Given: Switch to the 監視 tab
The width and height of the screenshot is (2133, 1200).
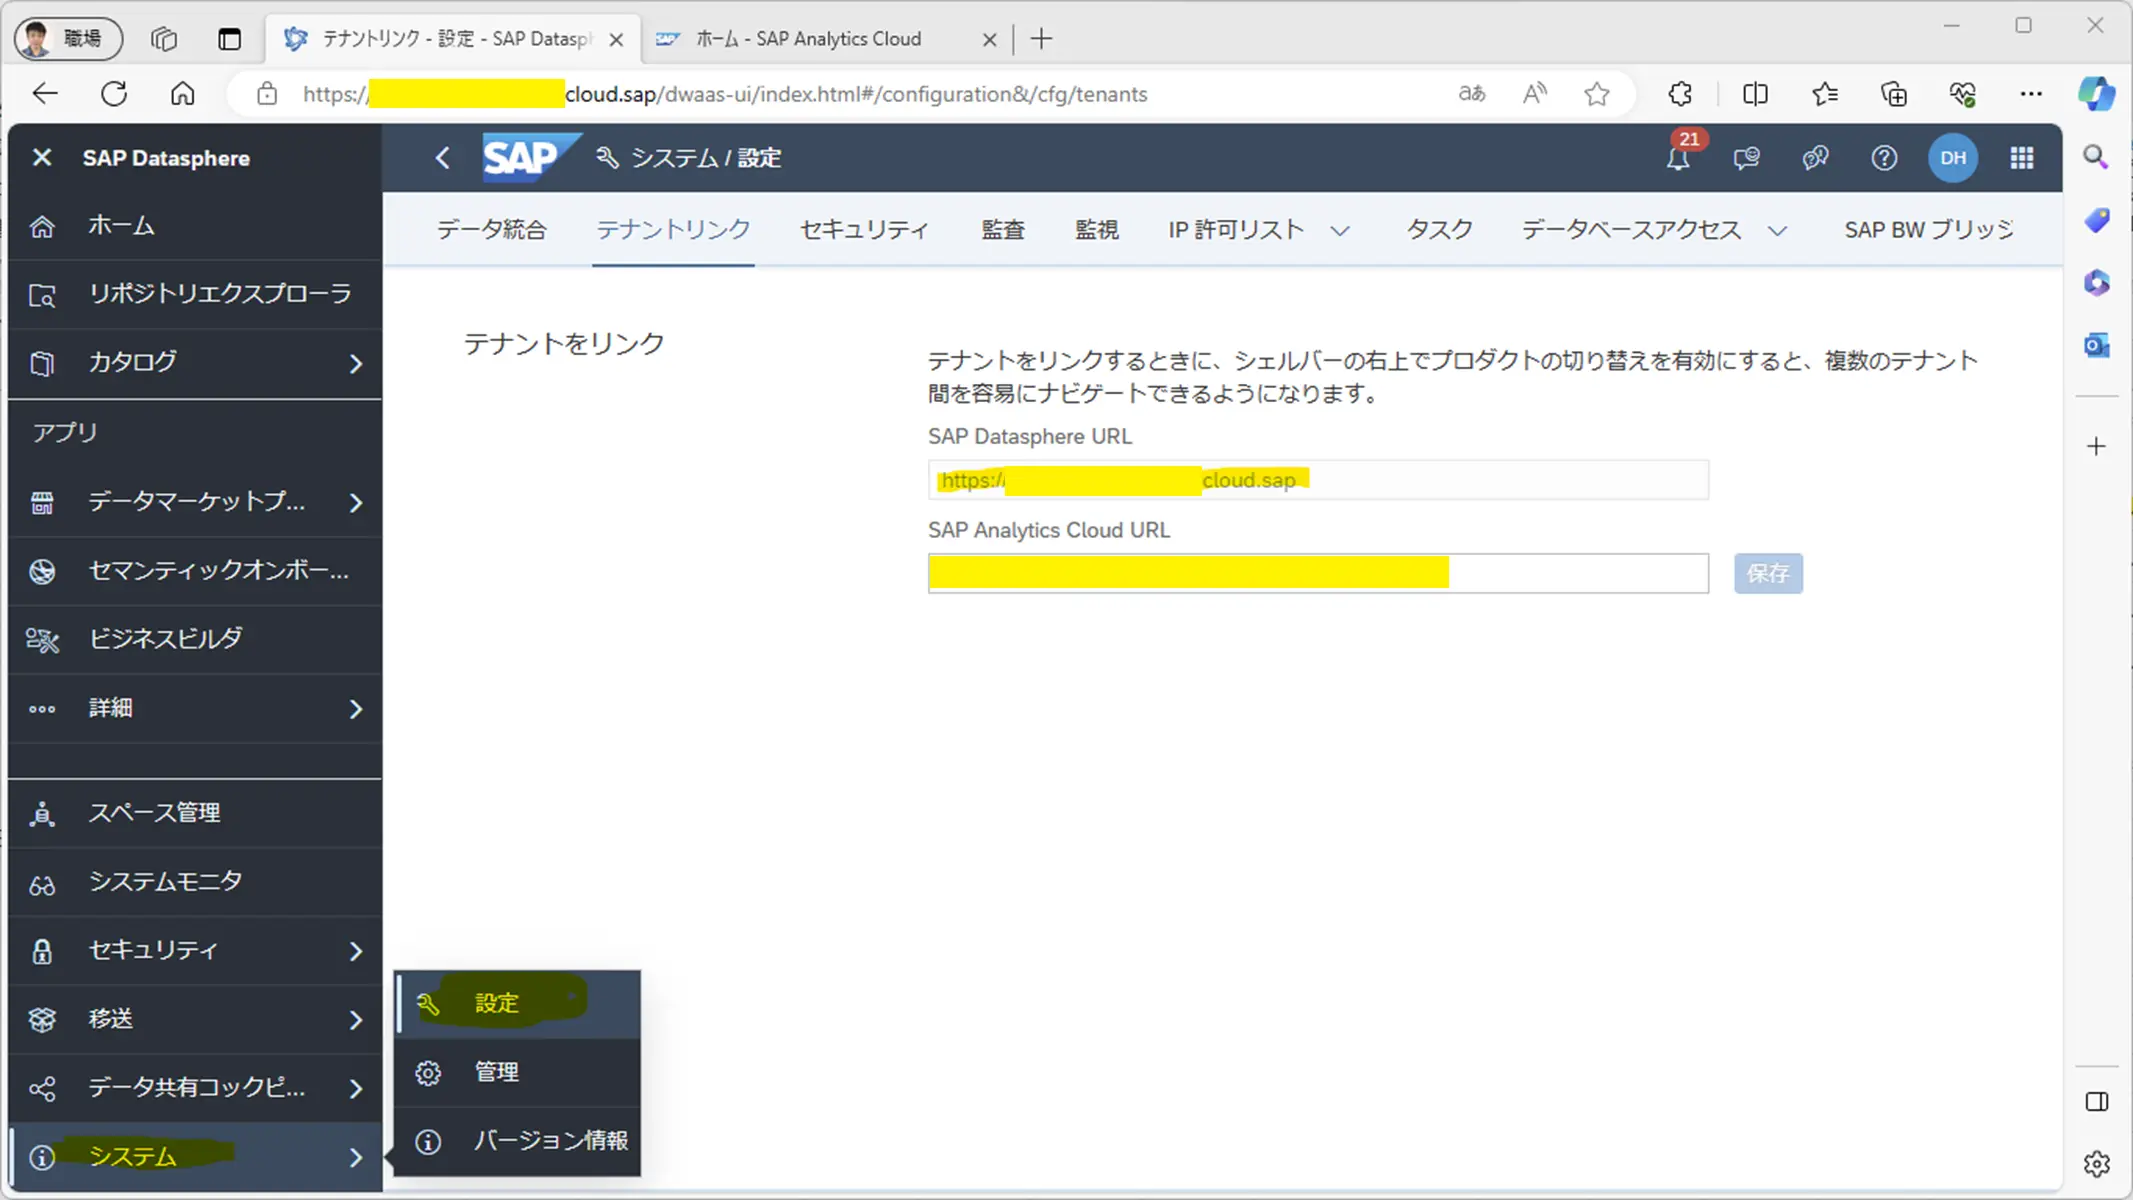Looking at the screenshot, I should [1097, 230].
